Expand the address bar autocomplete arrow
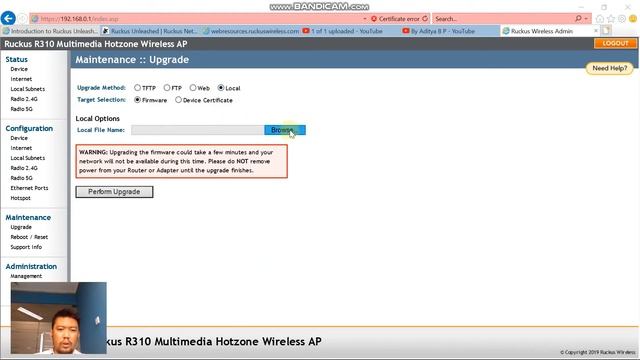Image resolution: width=640 pixels, height=360 pixels. pyautogui.click(x=364, y=19)
